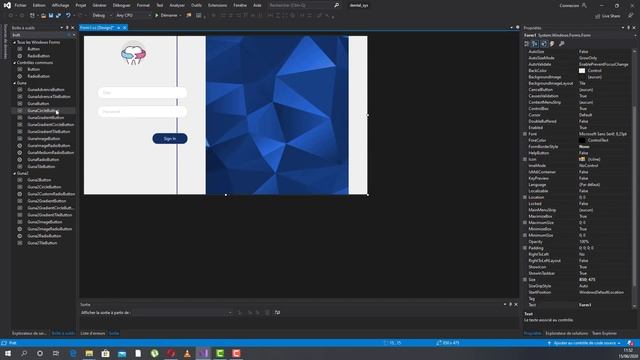Image resolution: width=640 pixels, height=360 pixels.
Task: Open the Projet menu
Action: (81, 5)
